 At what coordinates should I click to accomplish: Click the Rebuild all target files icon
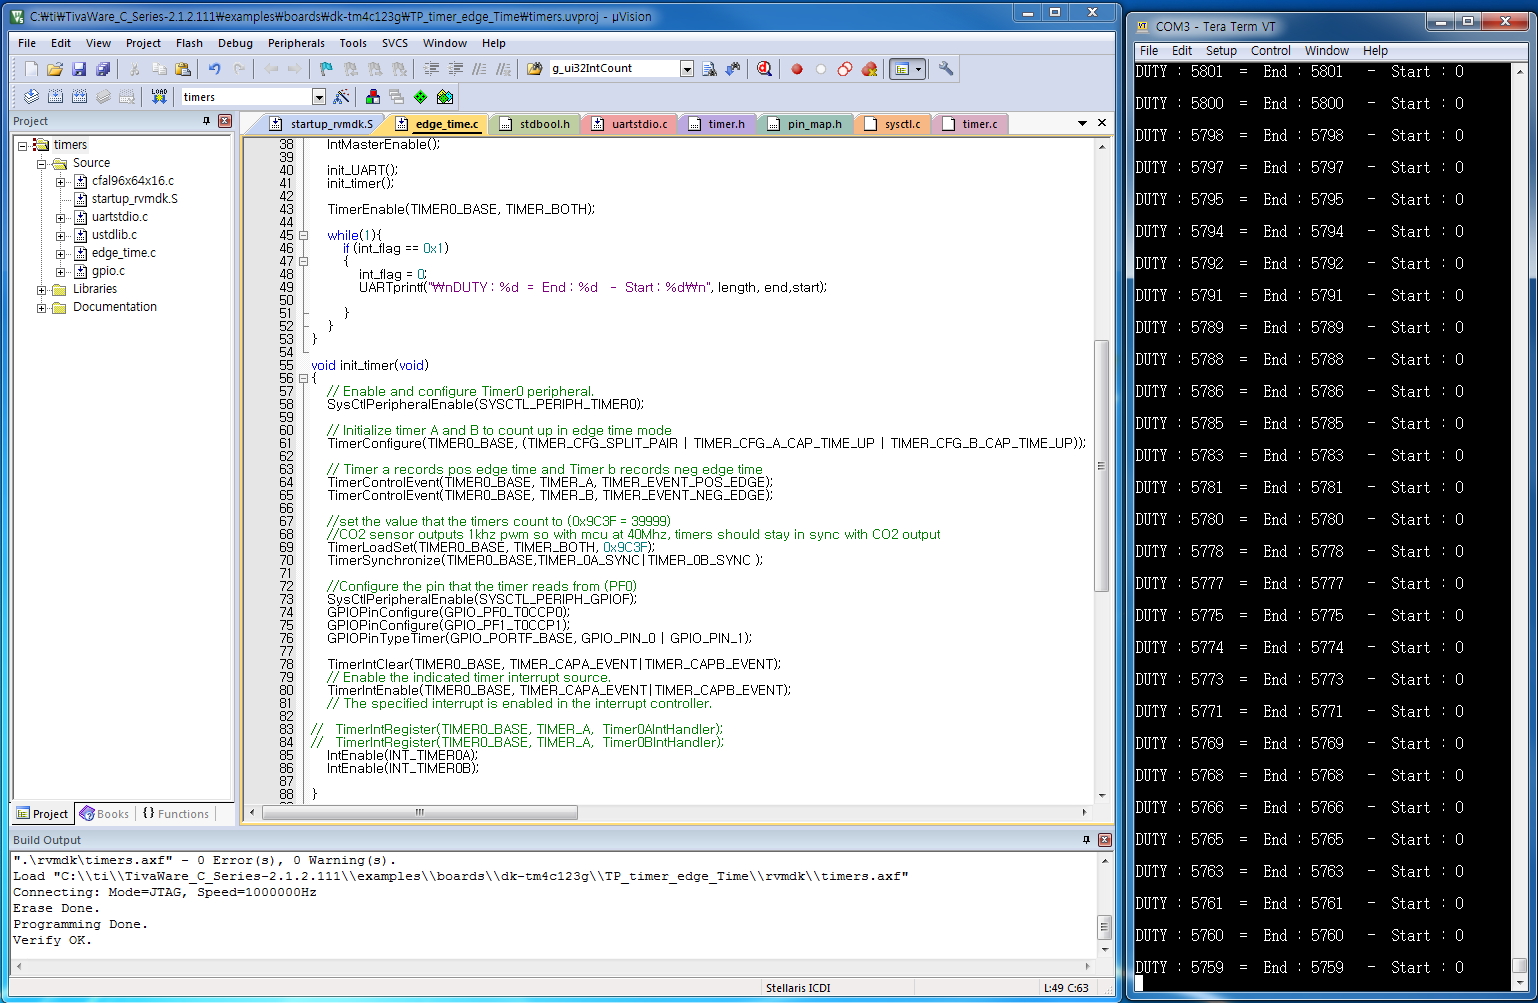(79, 97)
